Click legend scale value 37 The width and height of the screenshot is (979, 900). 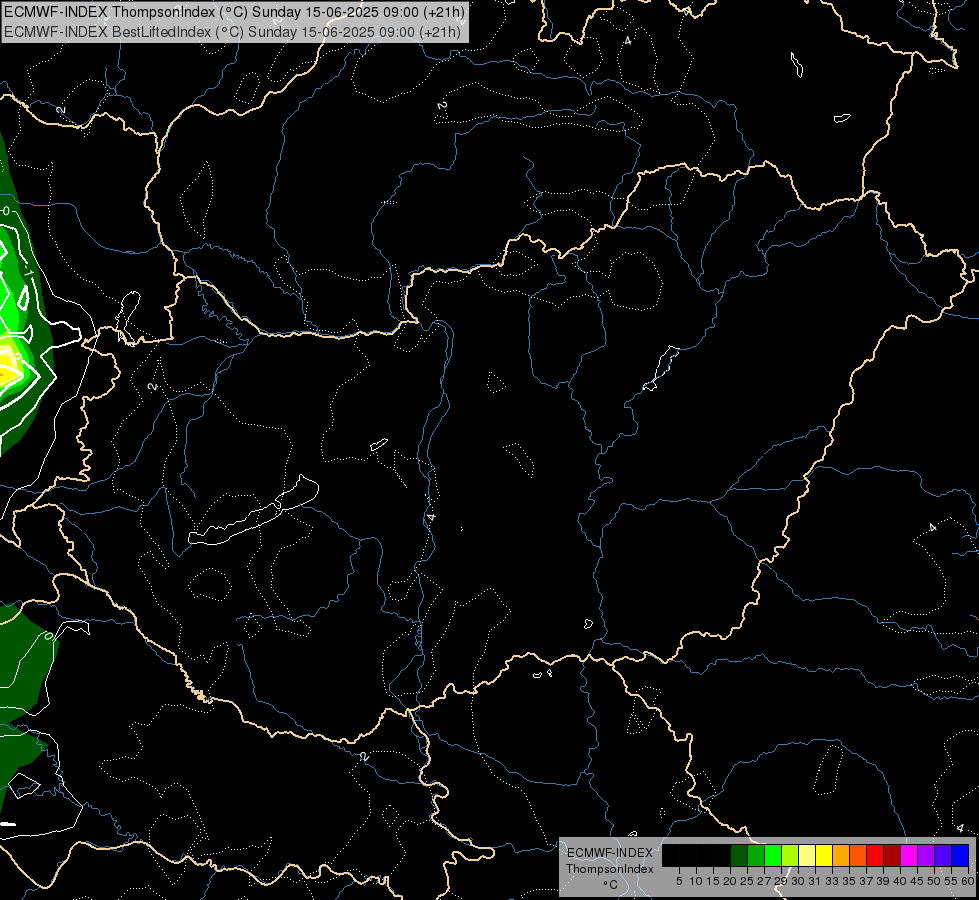866,881
